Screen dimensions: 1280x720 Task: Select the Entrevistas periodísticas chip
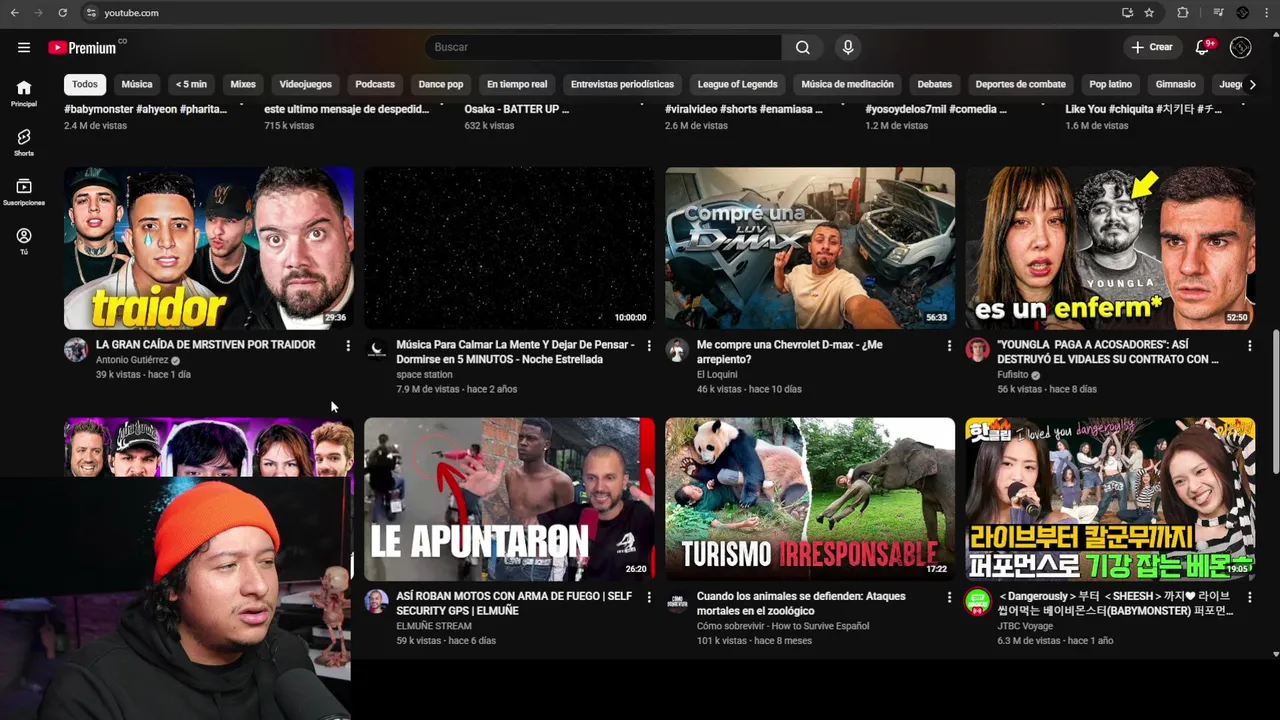point(622,85)
